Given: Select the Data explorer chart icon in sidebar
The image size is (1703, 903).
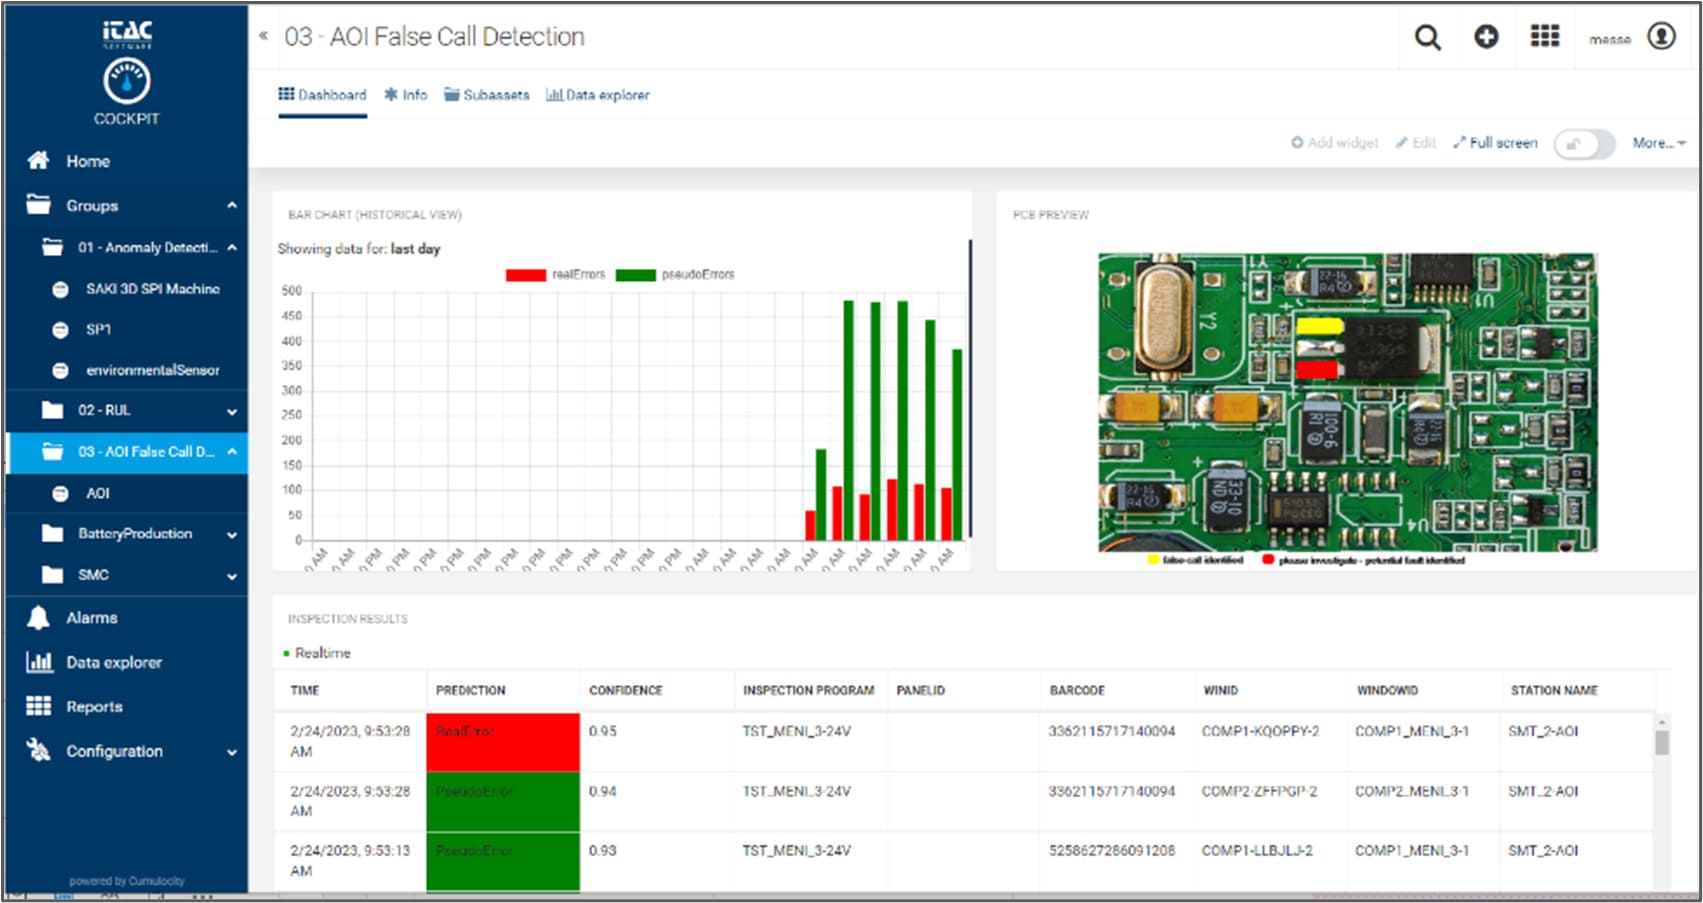Looking at the screenshot, I should point(38,662).
